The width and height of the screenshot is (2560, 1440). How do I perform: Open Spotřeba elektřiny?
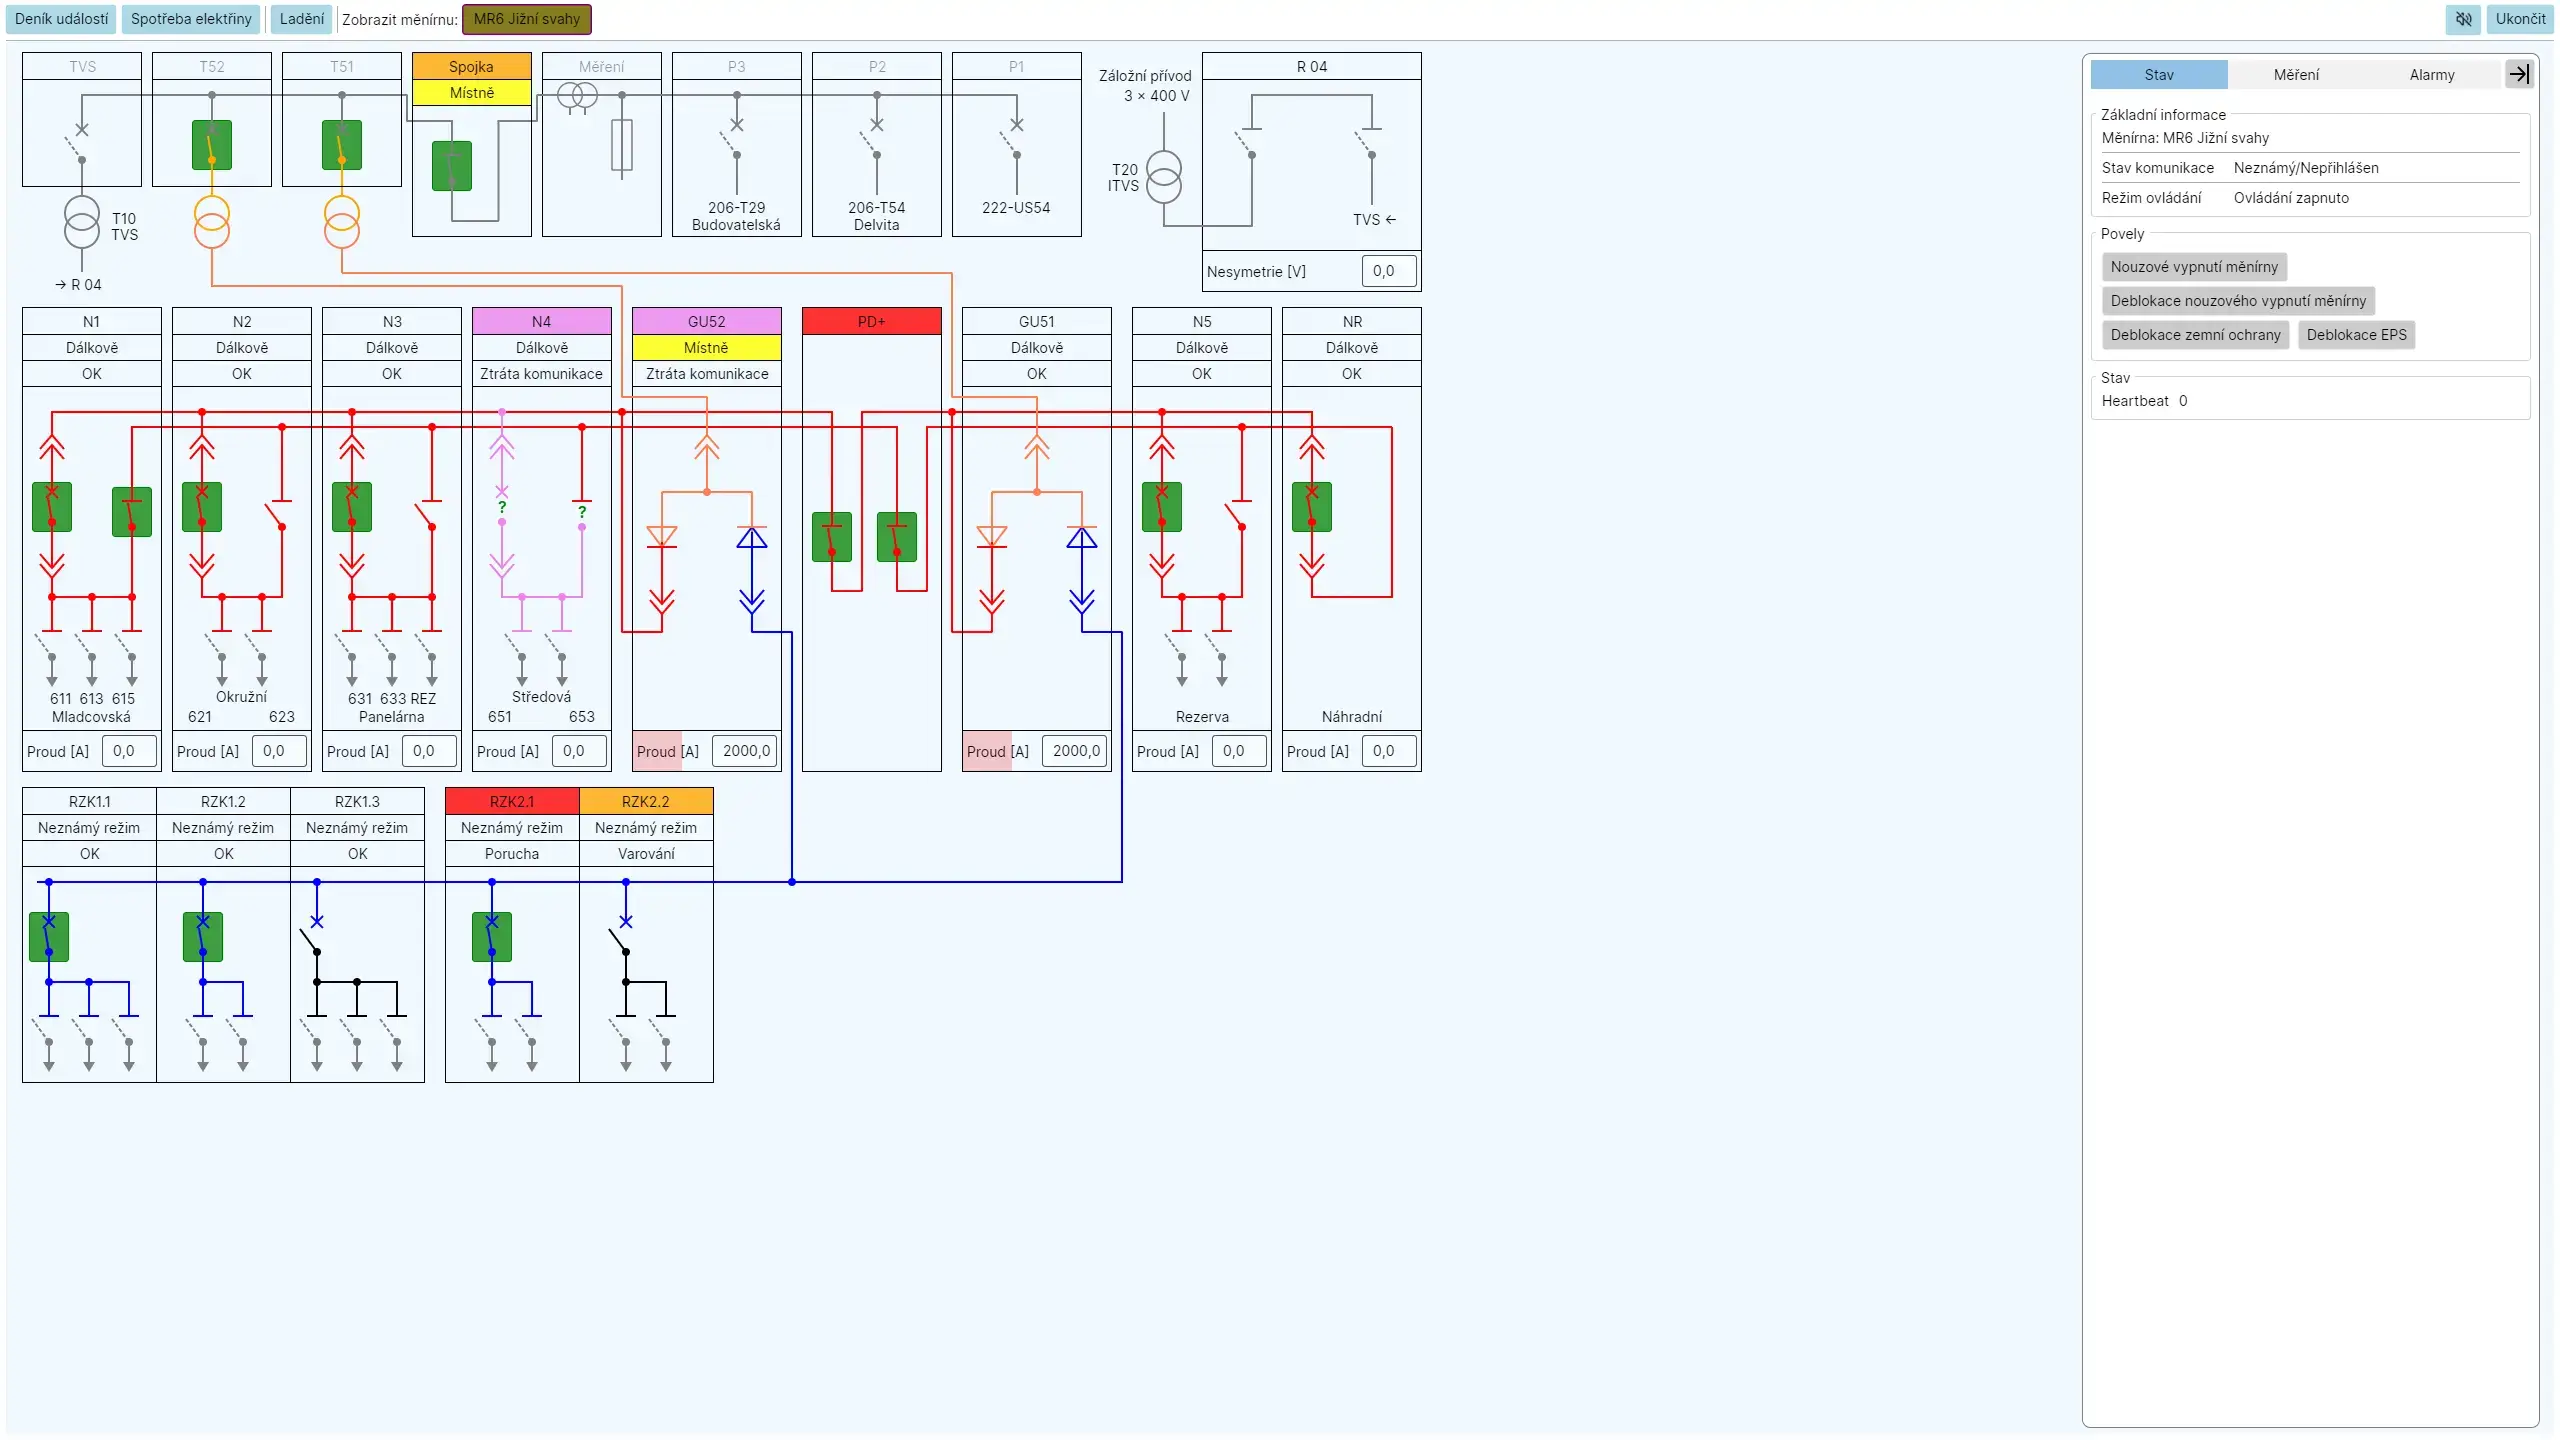point(191,19)
